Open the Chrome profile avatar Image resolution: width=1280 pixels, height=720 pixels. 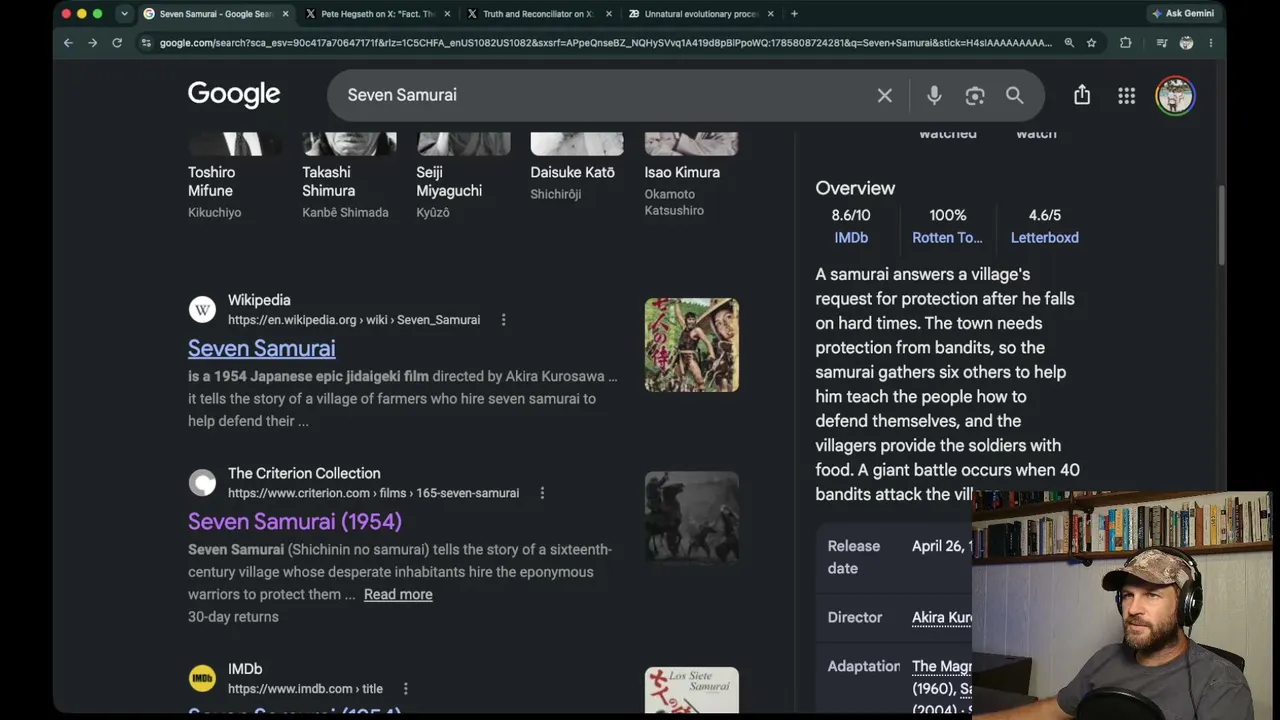click(1186, 43)
